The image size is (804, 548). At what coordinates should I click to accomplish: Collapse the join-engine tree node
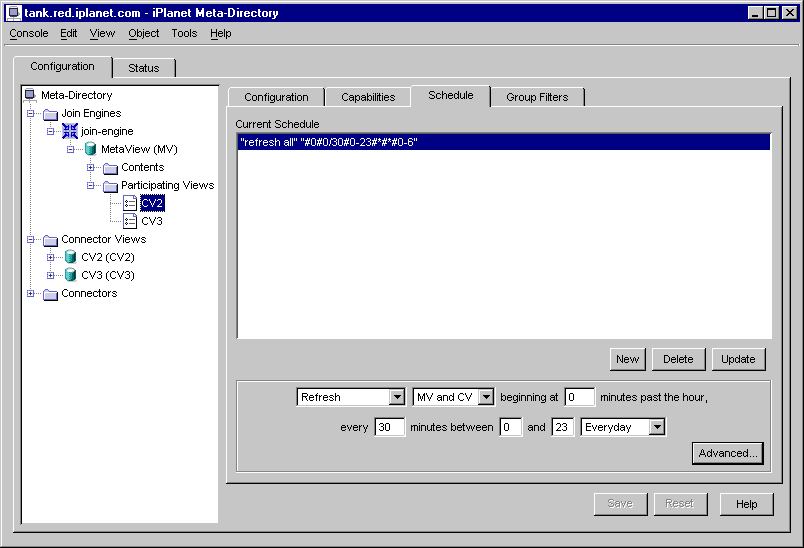click(50, 131)
